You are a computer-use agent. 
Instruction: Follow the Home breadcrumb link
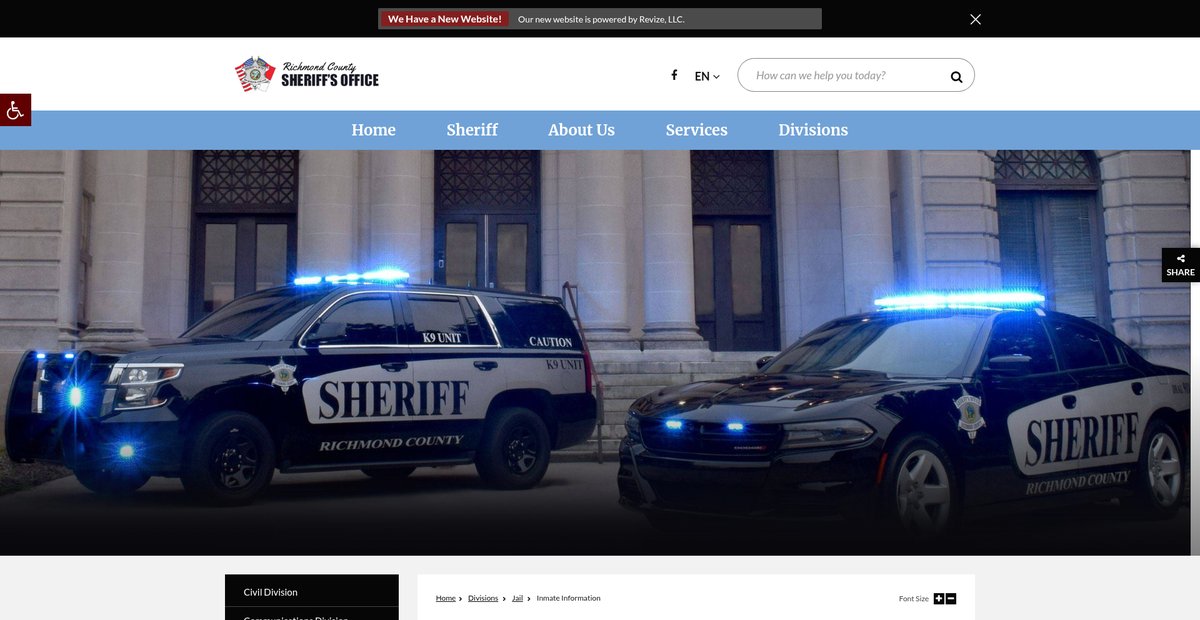[446, 598]
